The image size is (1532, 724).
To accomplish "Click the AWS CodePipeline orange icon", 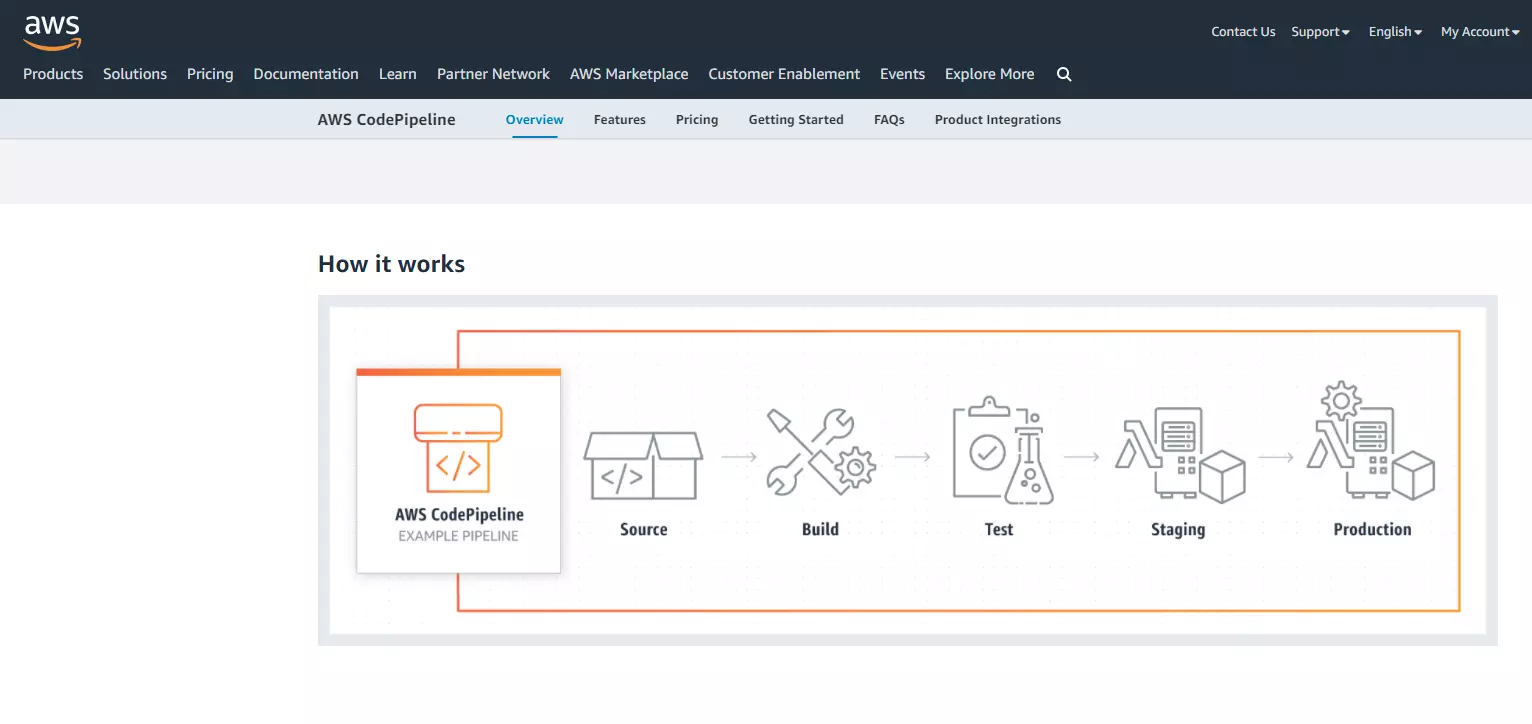I will [458, 447].
